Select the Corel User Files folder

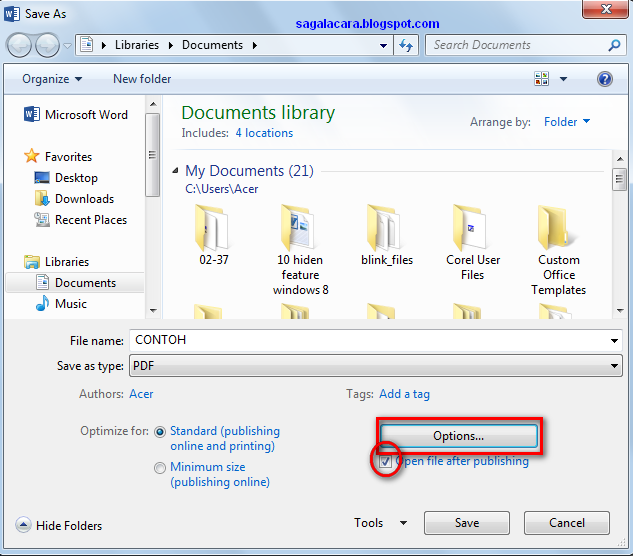tap(473, 243)
